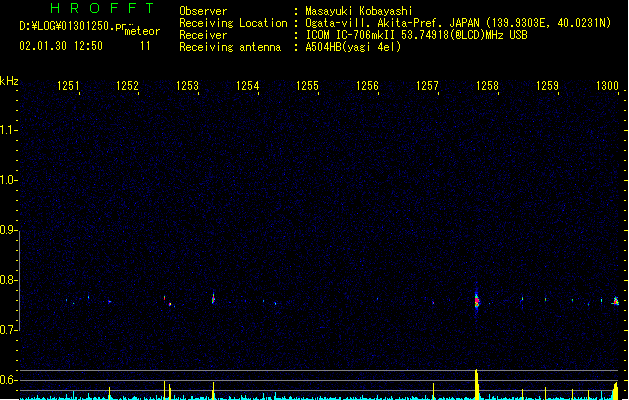The width and height of the screenshot is (629, 400).
Task: Click the 1255 time axis marker
Action: [307, 86]
